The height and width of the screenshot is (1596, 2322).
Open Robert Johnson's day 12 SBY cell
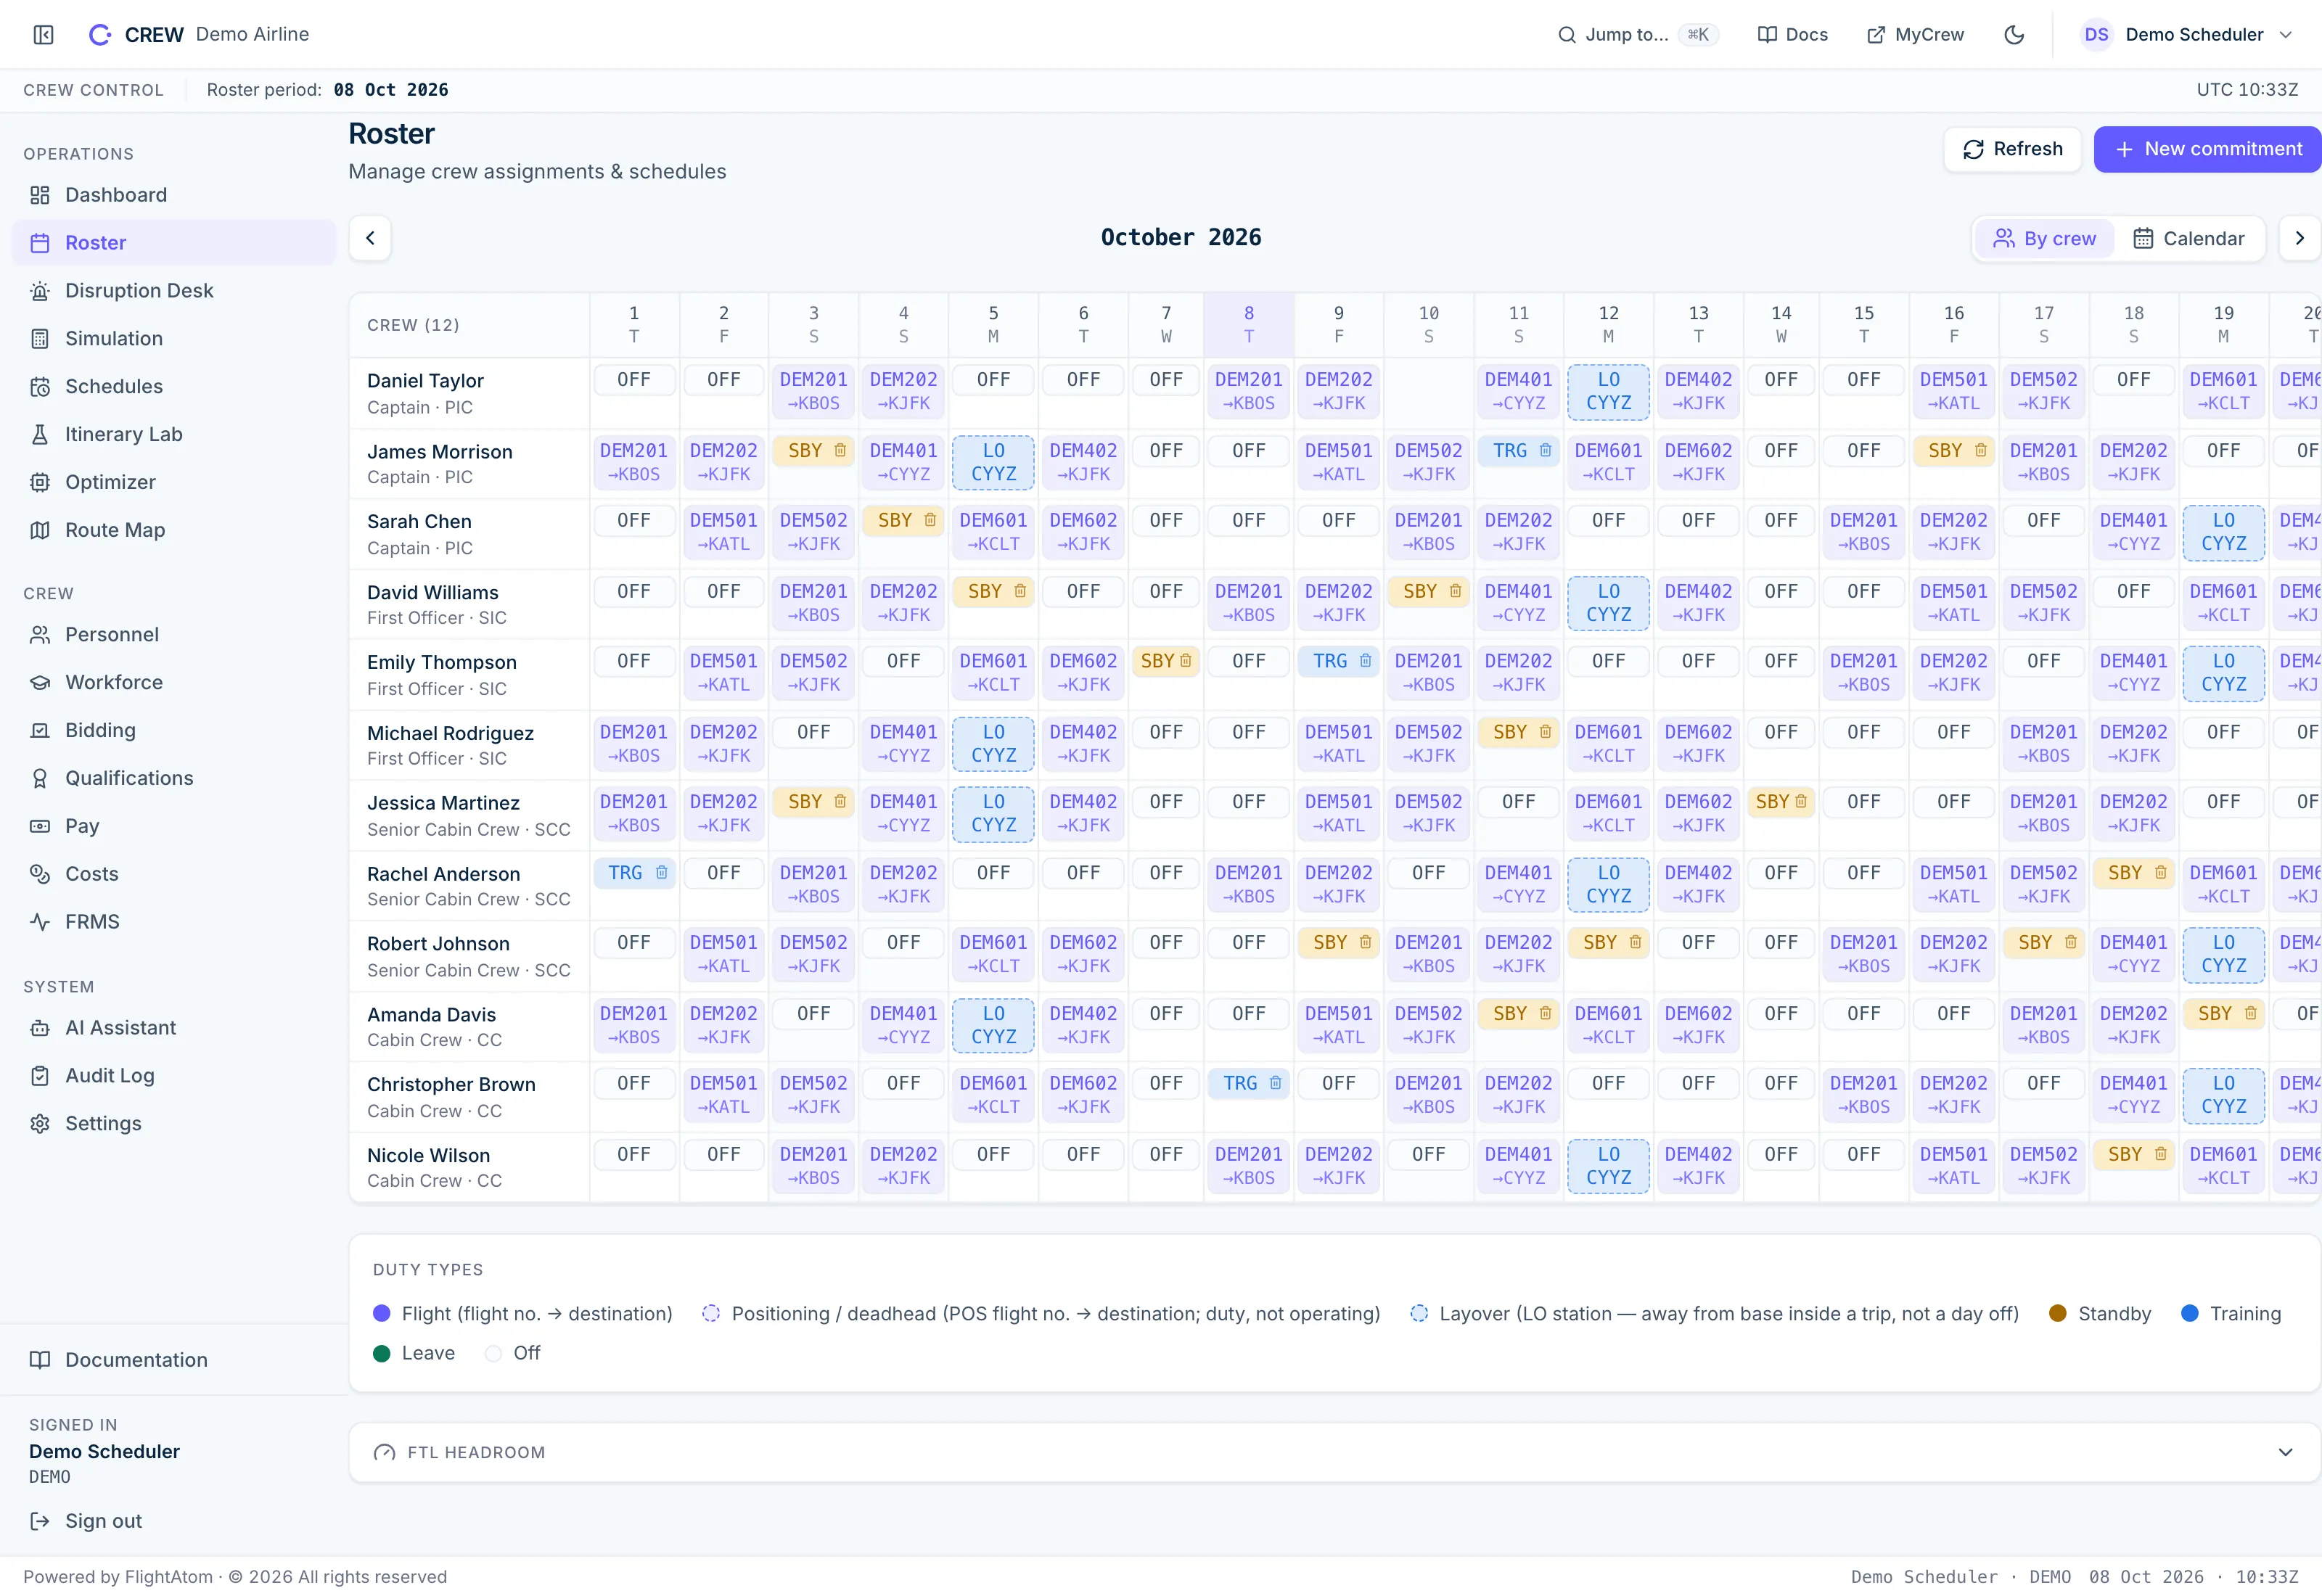click(1609, 944)
